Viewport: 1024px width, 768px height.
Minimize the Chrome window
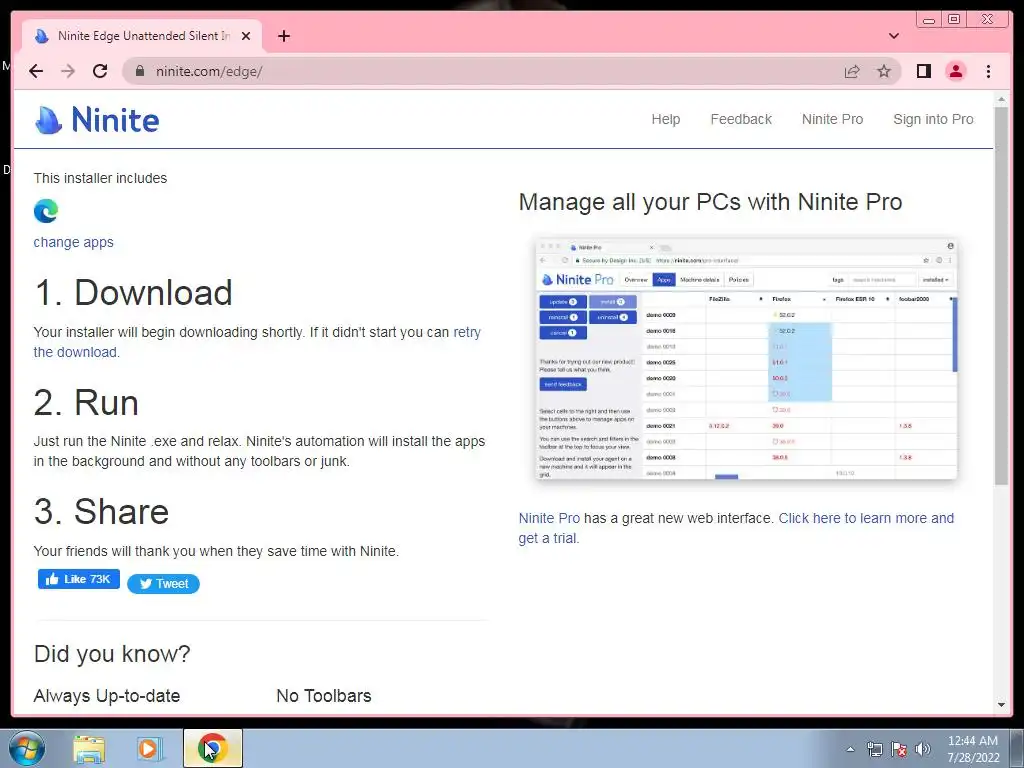928,20
